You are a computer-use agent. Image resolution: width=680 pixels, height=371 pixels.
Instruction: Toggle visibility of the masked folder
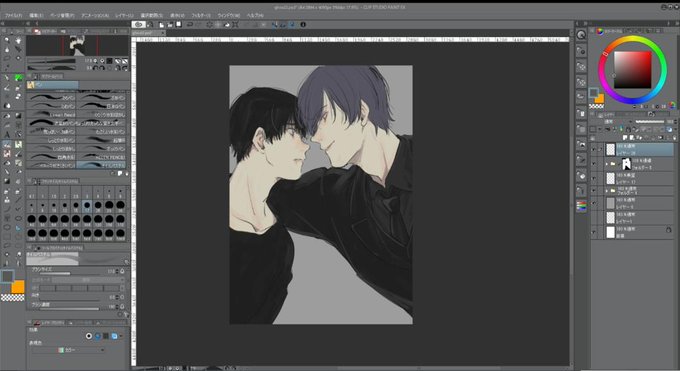pyautogui.click(x=594, y=164)
